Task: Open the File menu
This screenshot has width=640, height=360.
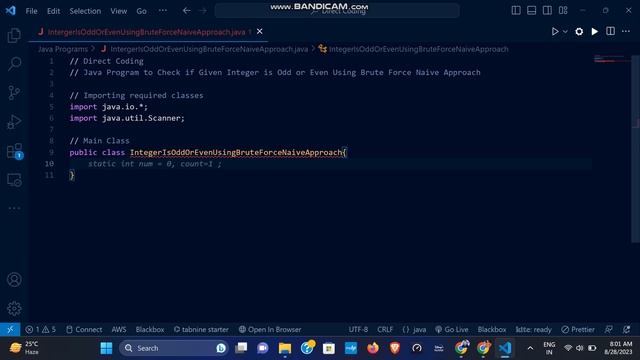Action: click(31, 11)
